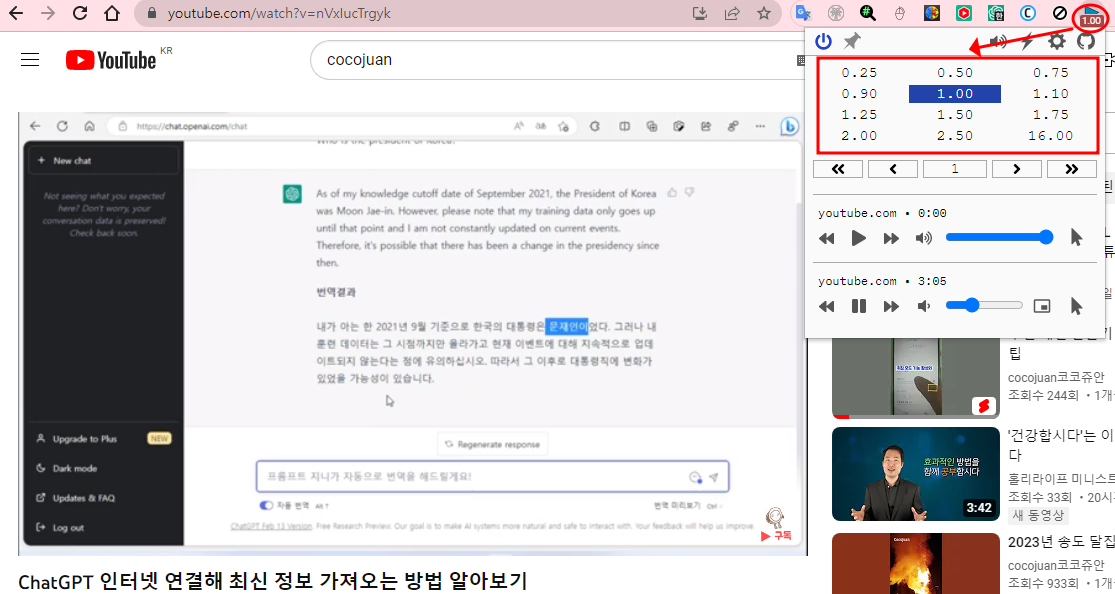Open the speed controller extension icon showing 1.00
Screen dimensions: 1115x594
[1091, 16]
